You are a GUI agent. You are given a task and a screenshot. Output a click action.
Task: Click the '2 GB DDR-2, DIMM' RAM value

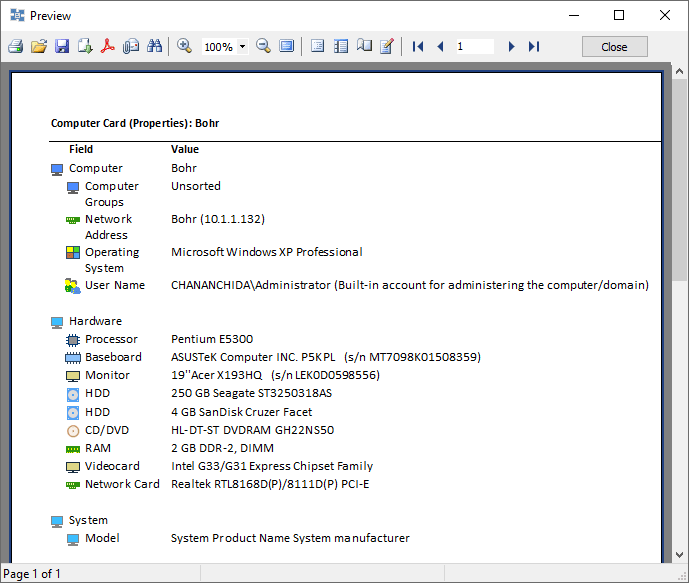222,448
